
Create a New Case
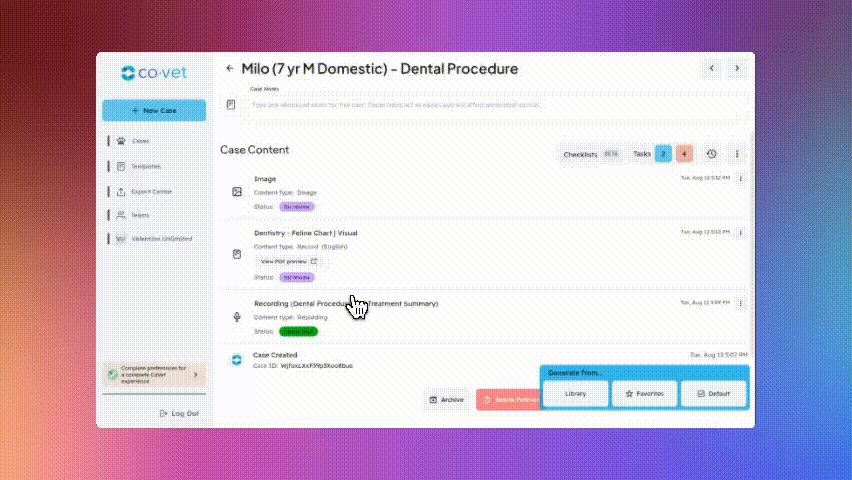pyautogui.click(x=154, y=110)
